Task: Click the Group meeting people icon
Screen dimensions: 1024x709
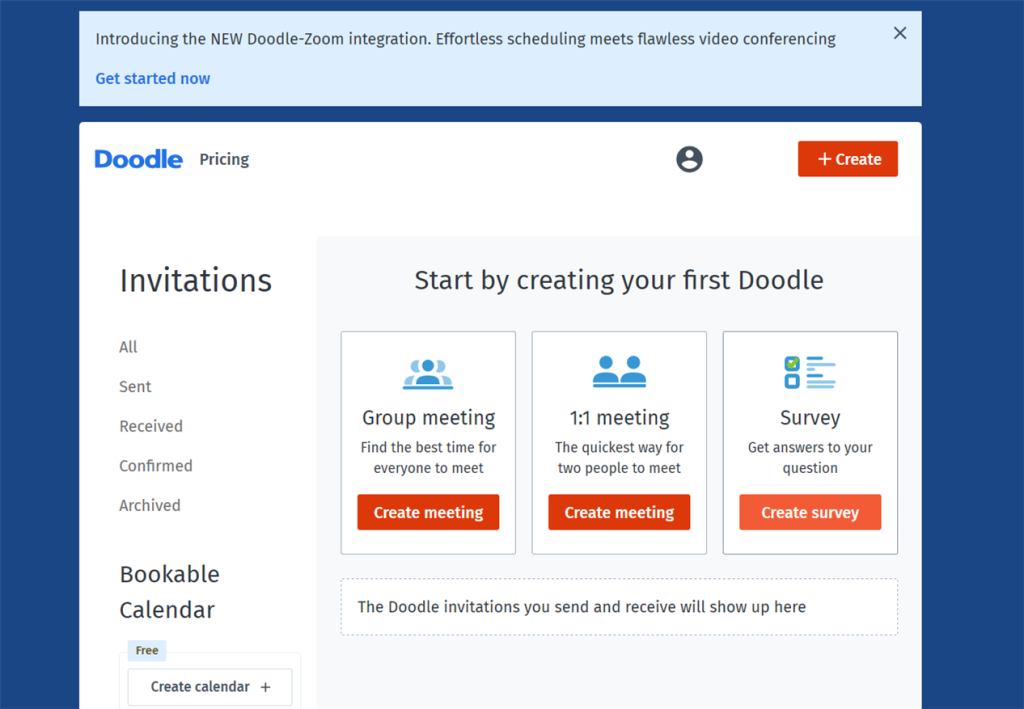Action: click(428, 374)
